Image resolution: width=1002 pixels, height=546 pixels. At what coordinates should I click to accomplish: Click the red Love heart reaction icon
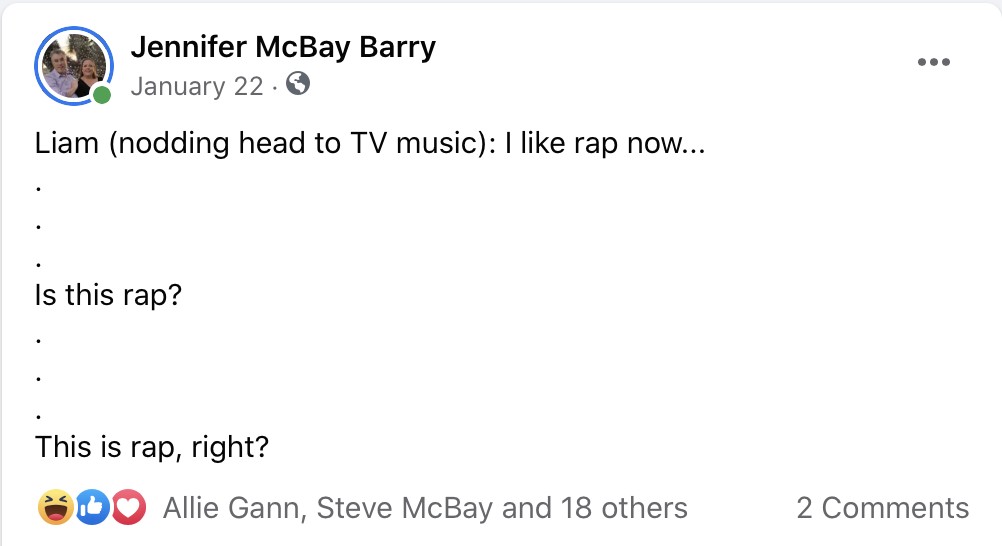127,508
